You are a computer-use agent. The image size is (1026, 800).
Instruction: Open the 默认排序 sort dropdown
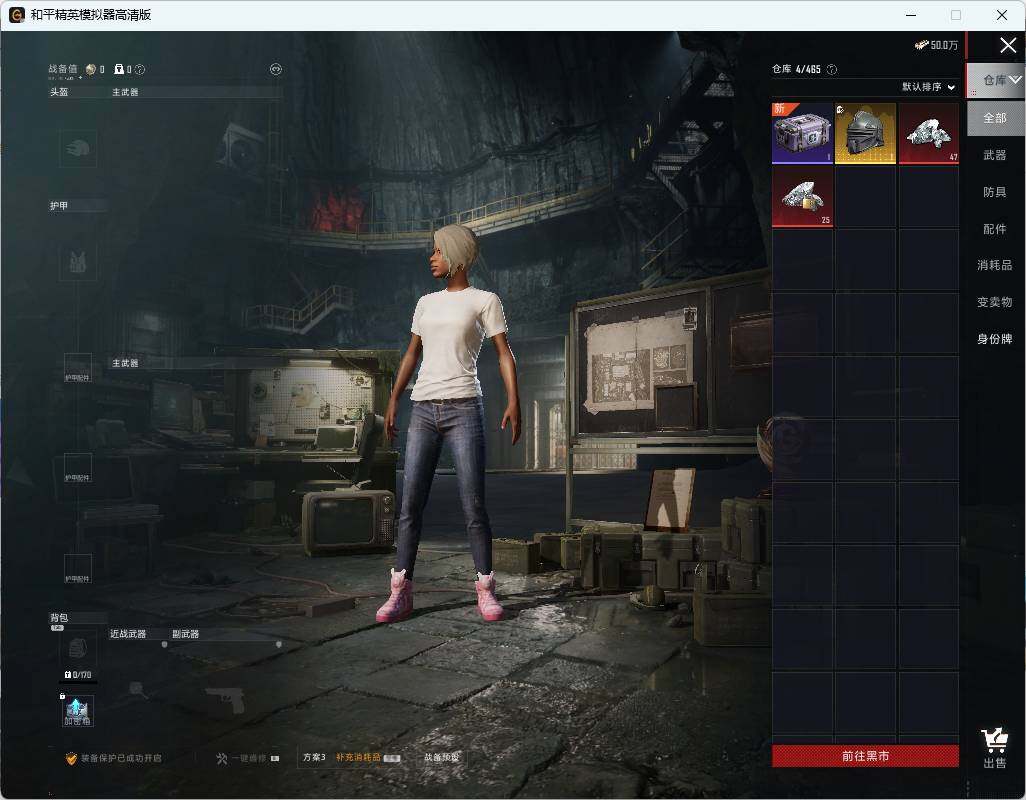(x=929, y=86)
